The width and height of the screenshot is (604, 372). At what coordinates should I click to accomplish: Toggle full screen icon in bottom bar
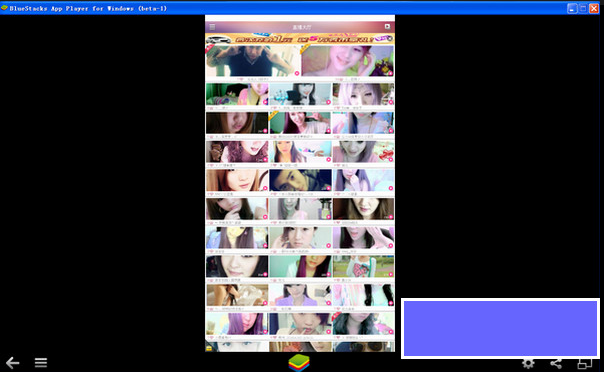click(585, 363)
